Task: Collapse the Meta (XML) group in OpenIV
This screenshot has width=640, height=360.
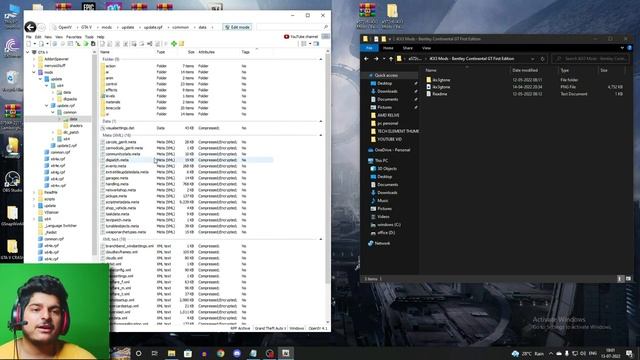Action: [x=320, y=135]
